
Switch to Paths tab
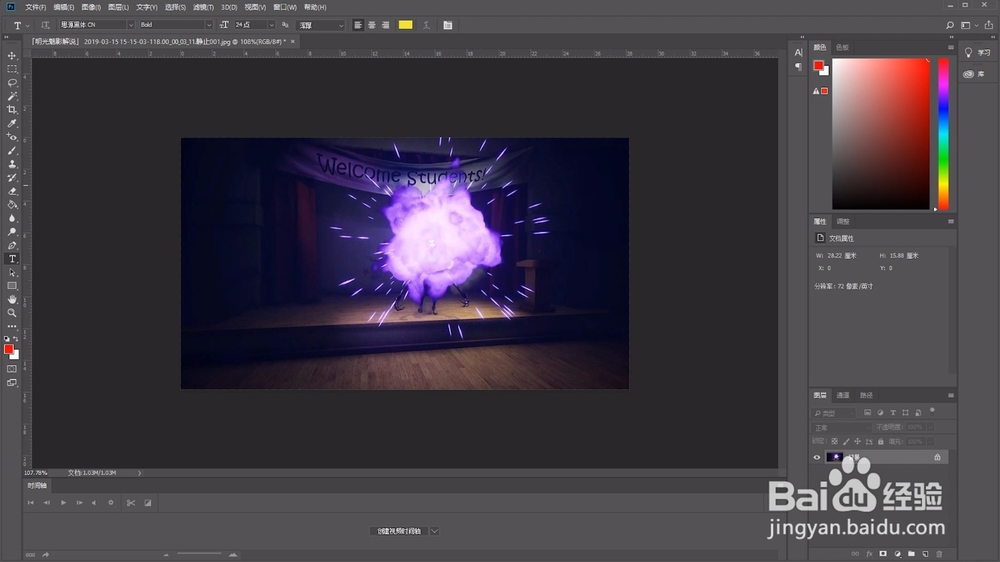click(866, 396)
